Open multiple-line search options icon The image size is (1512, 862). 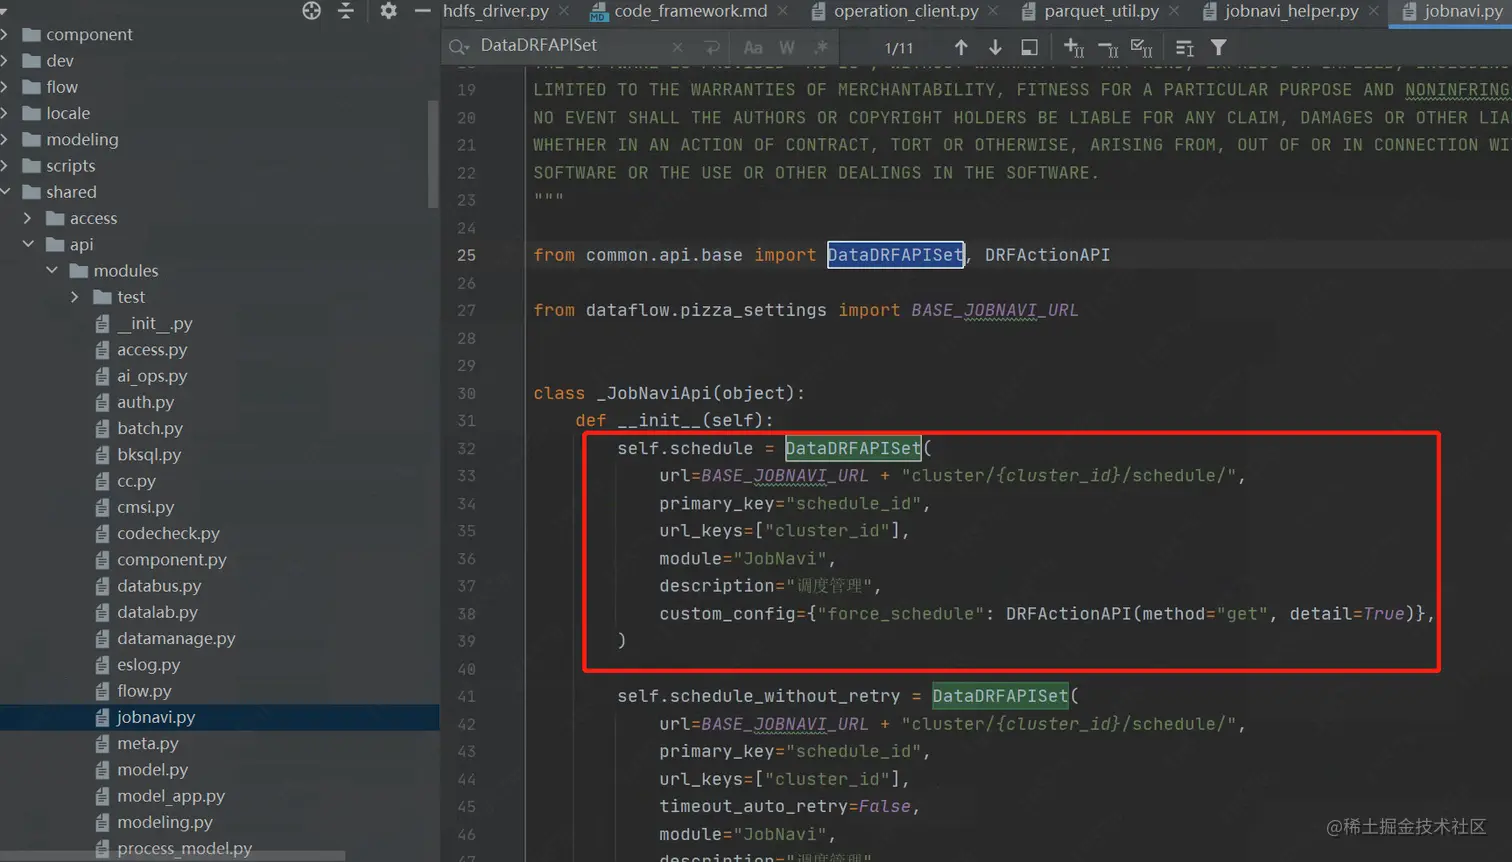[1185, 47]
